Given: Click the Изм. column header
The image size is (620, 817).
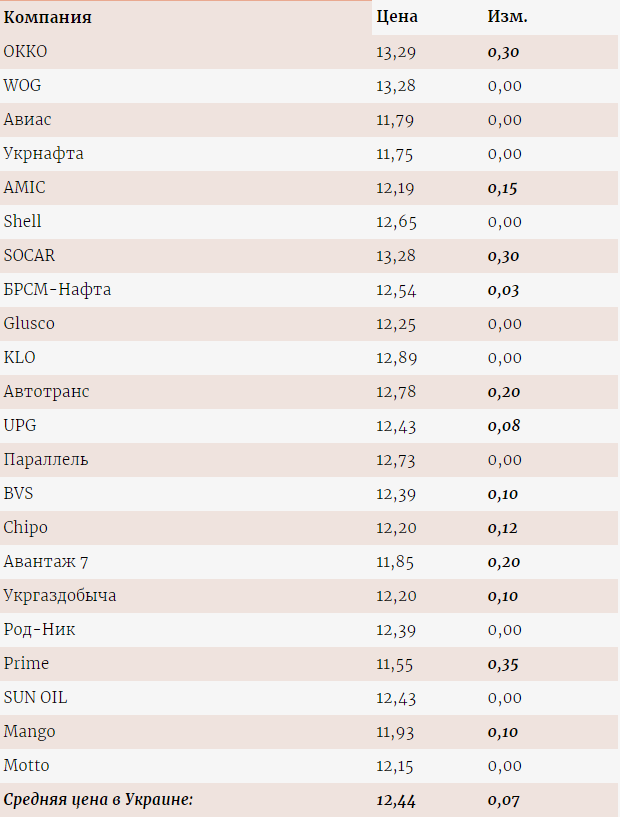Looking at the screenshot, I should click(507, 17).
